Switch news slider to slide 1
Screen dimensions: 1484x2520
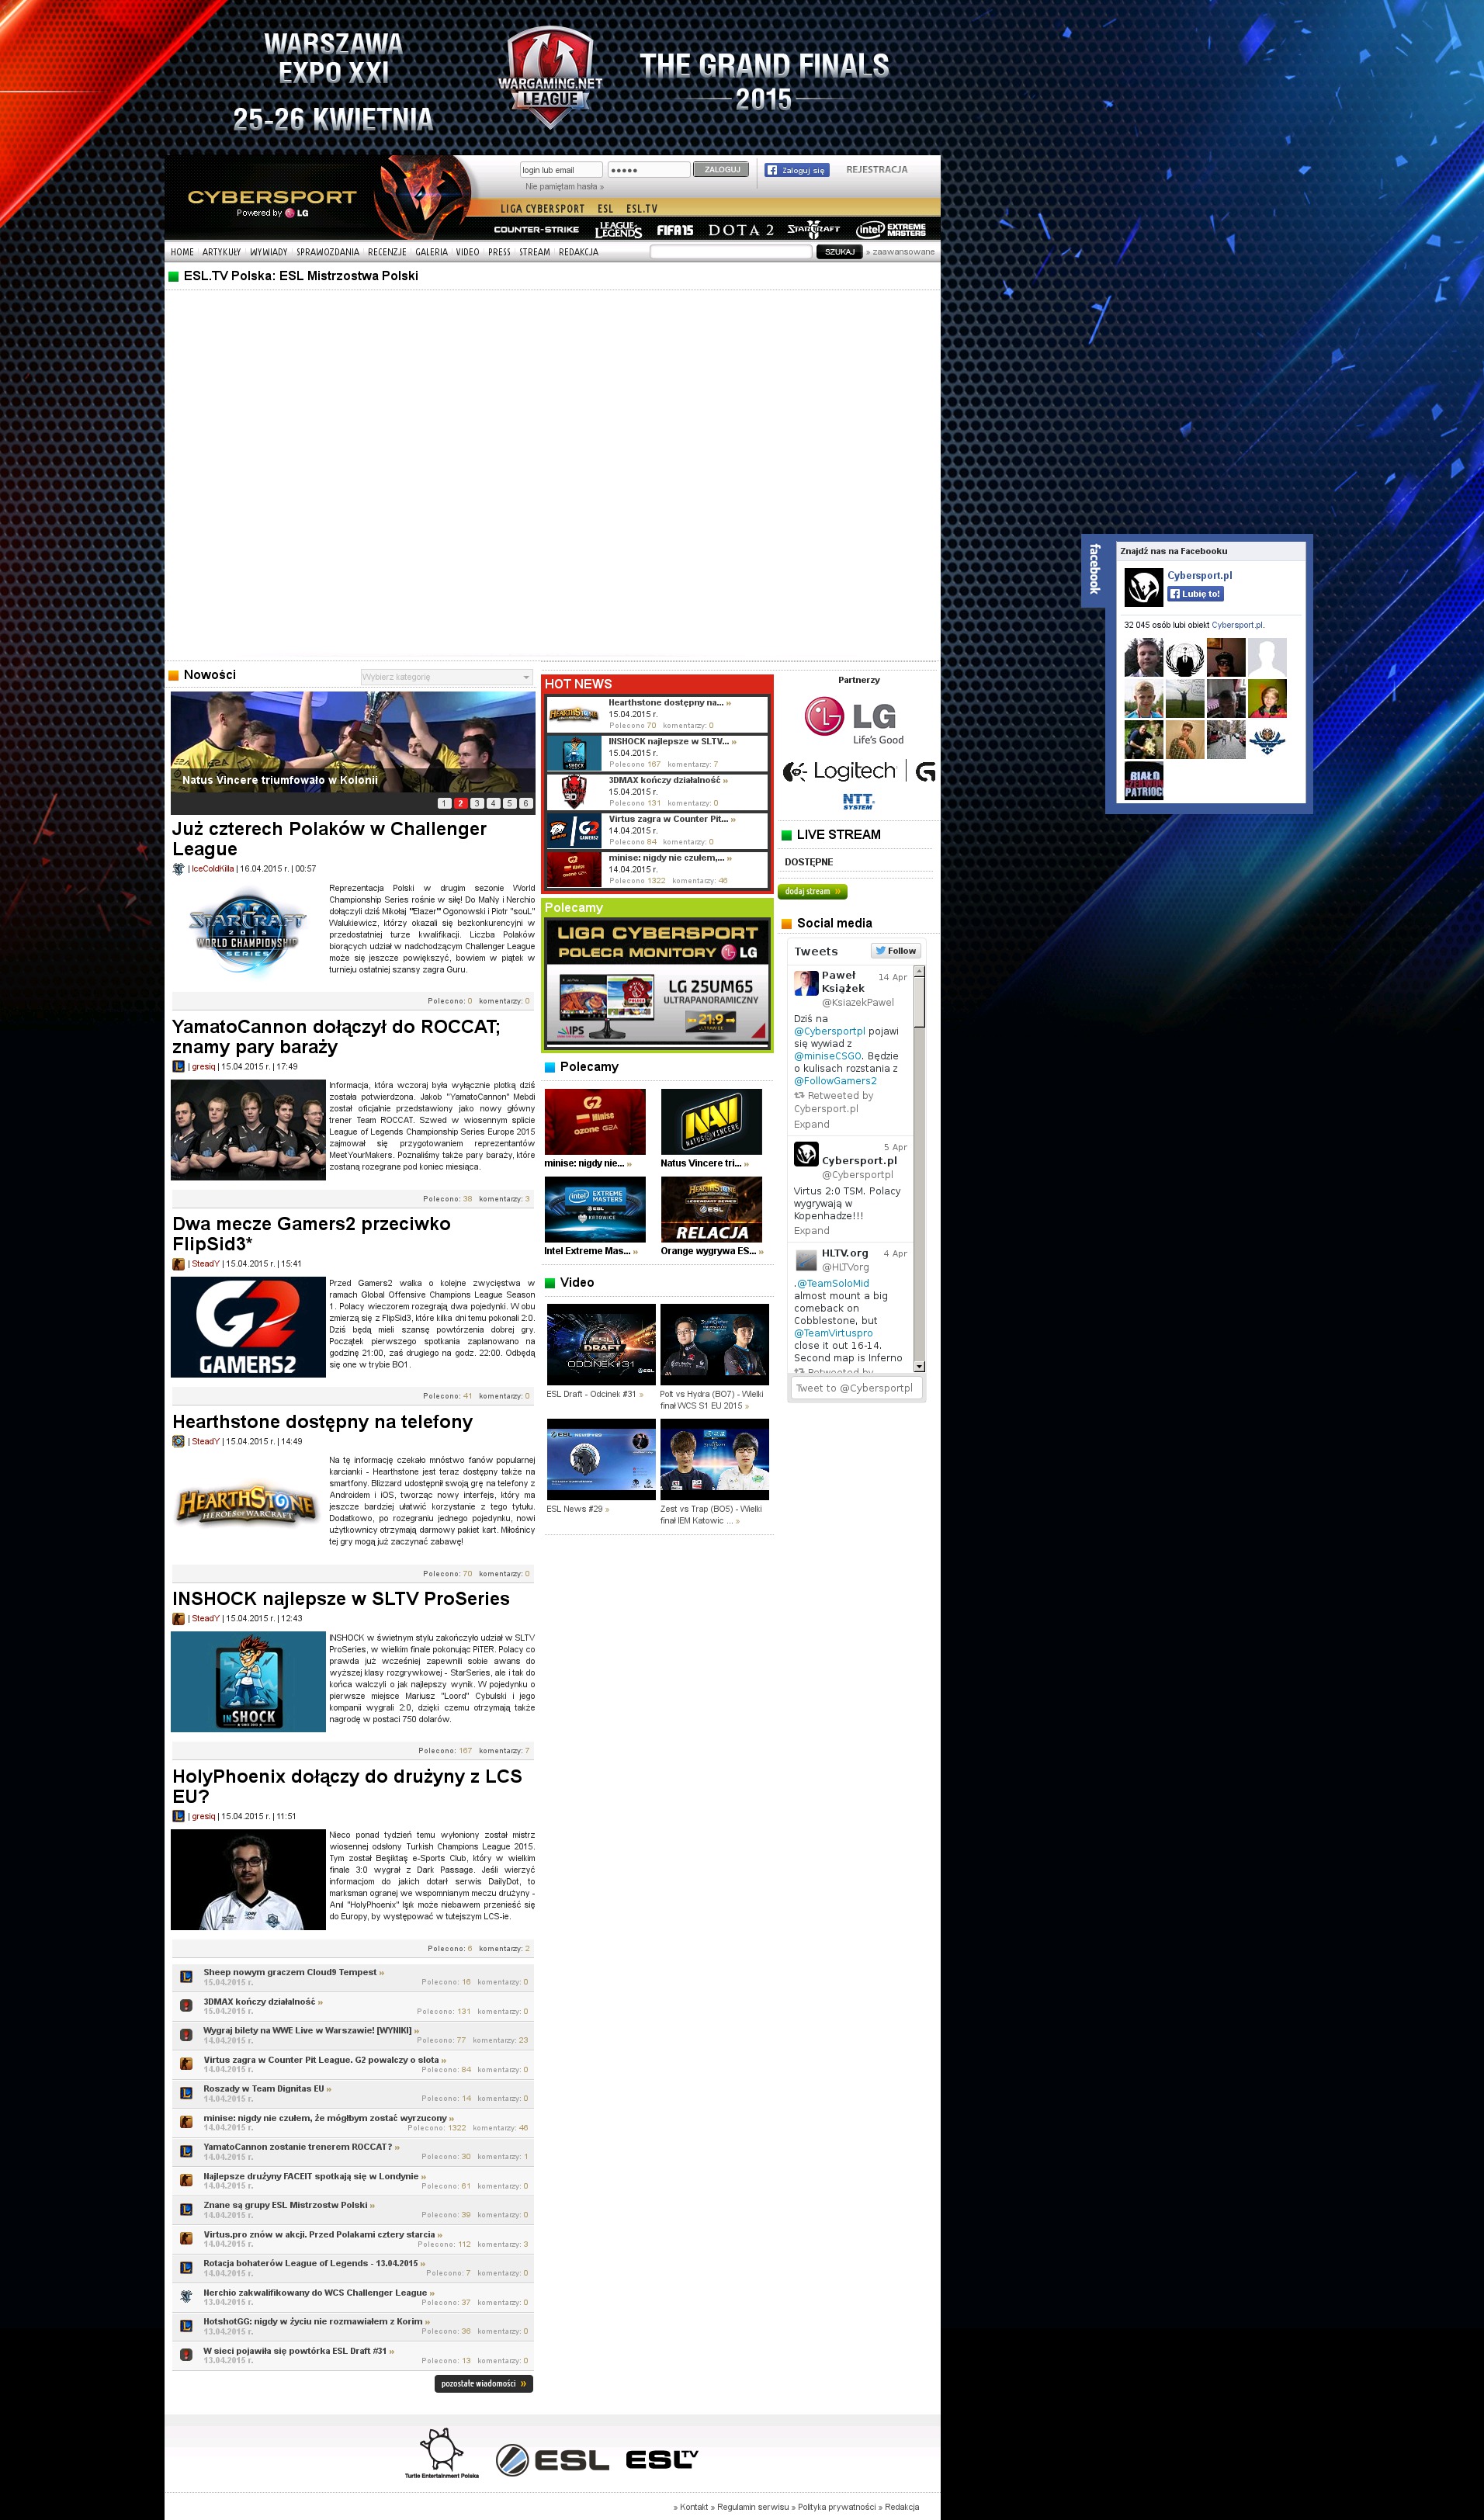pos(444,803)
